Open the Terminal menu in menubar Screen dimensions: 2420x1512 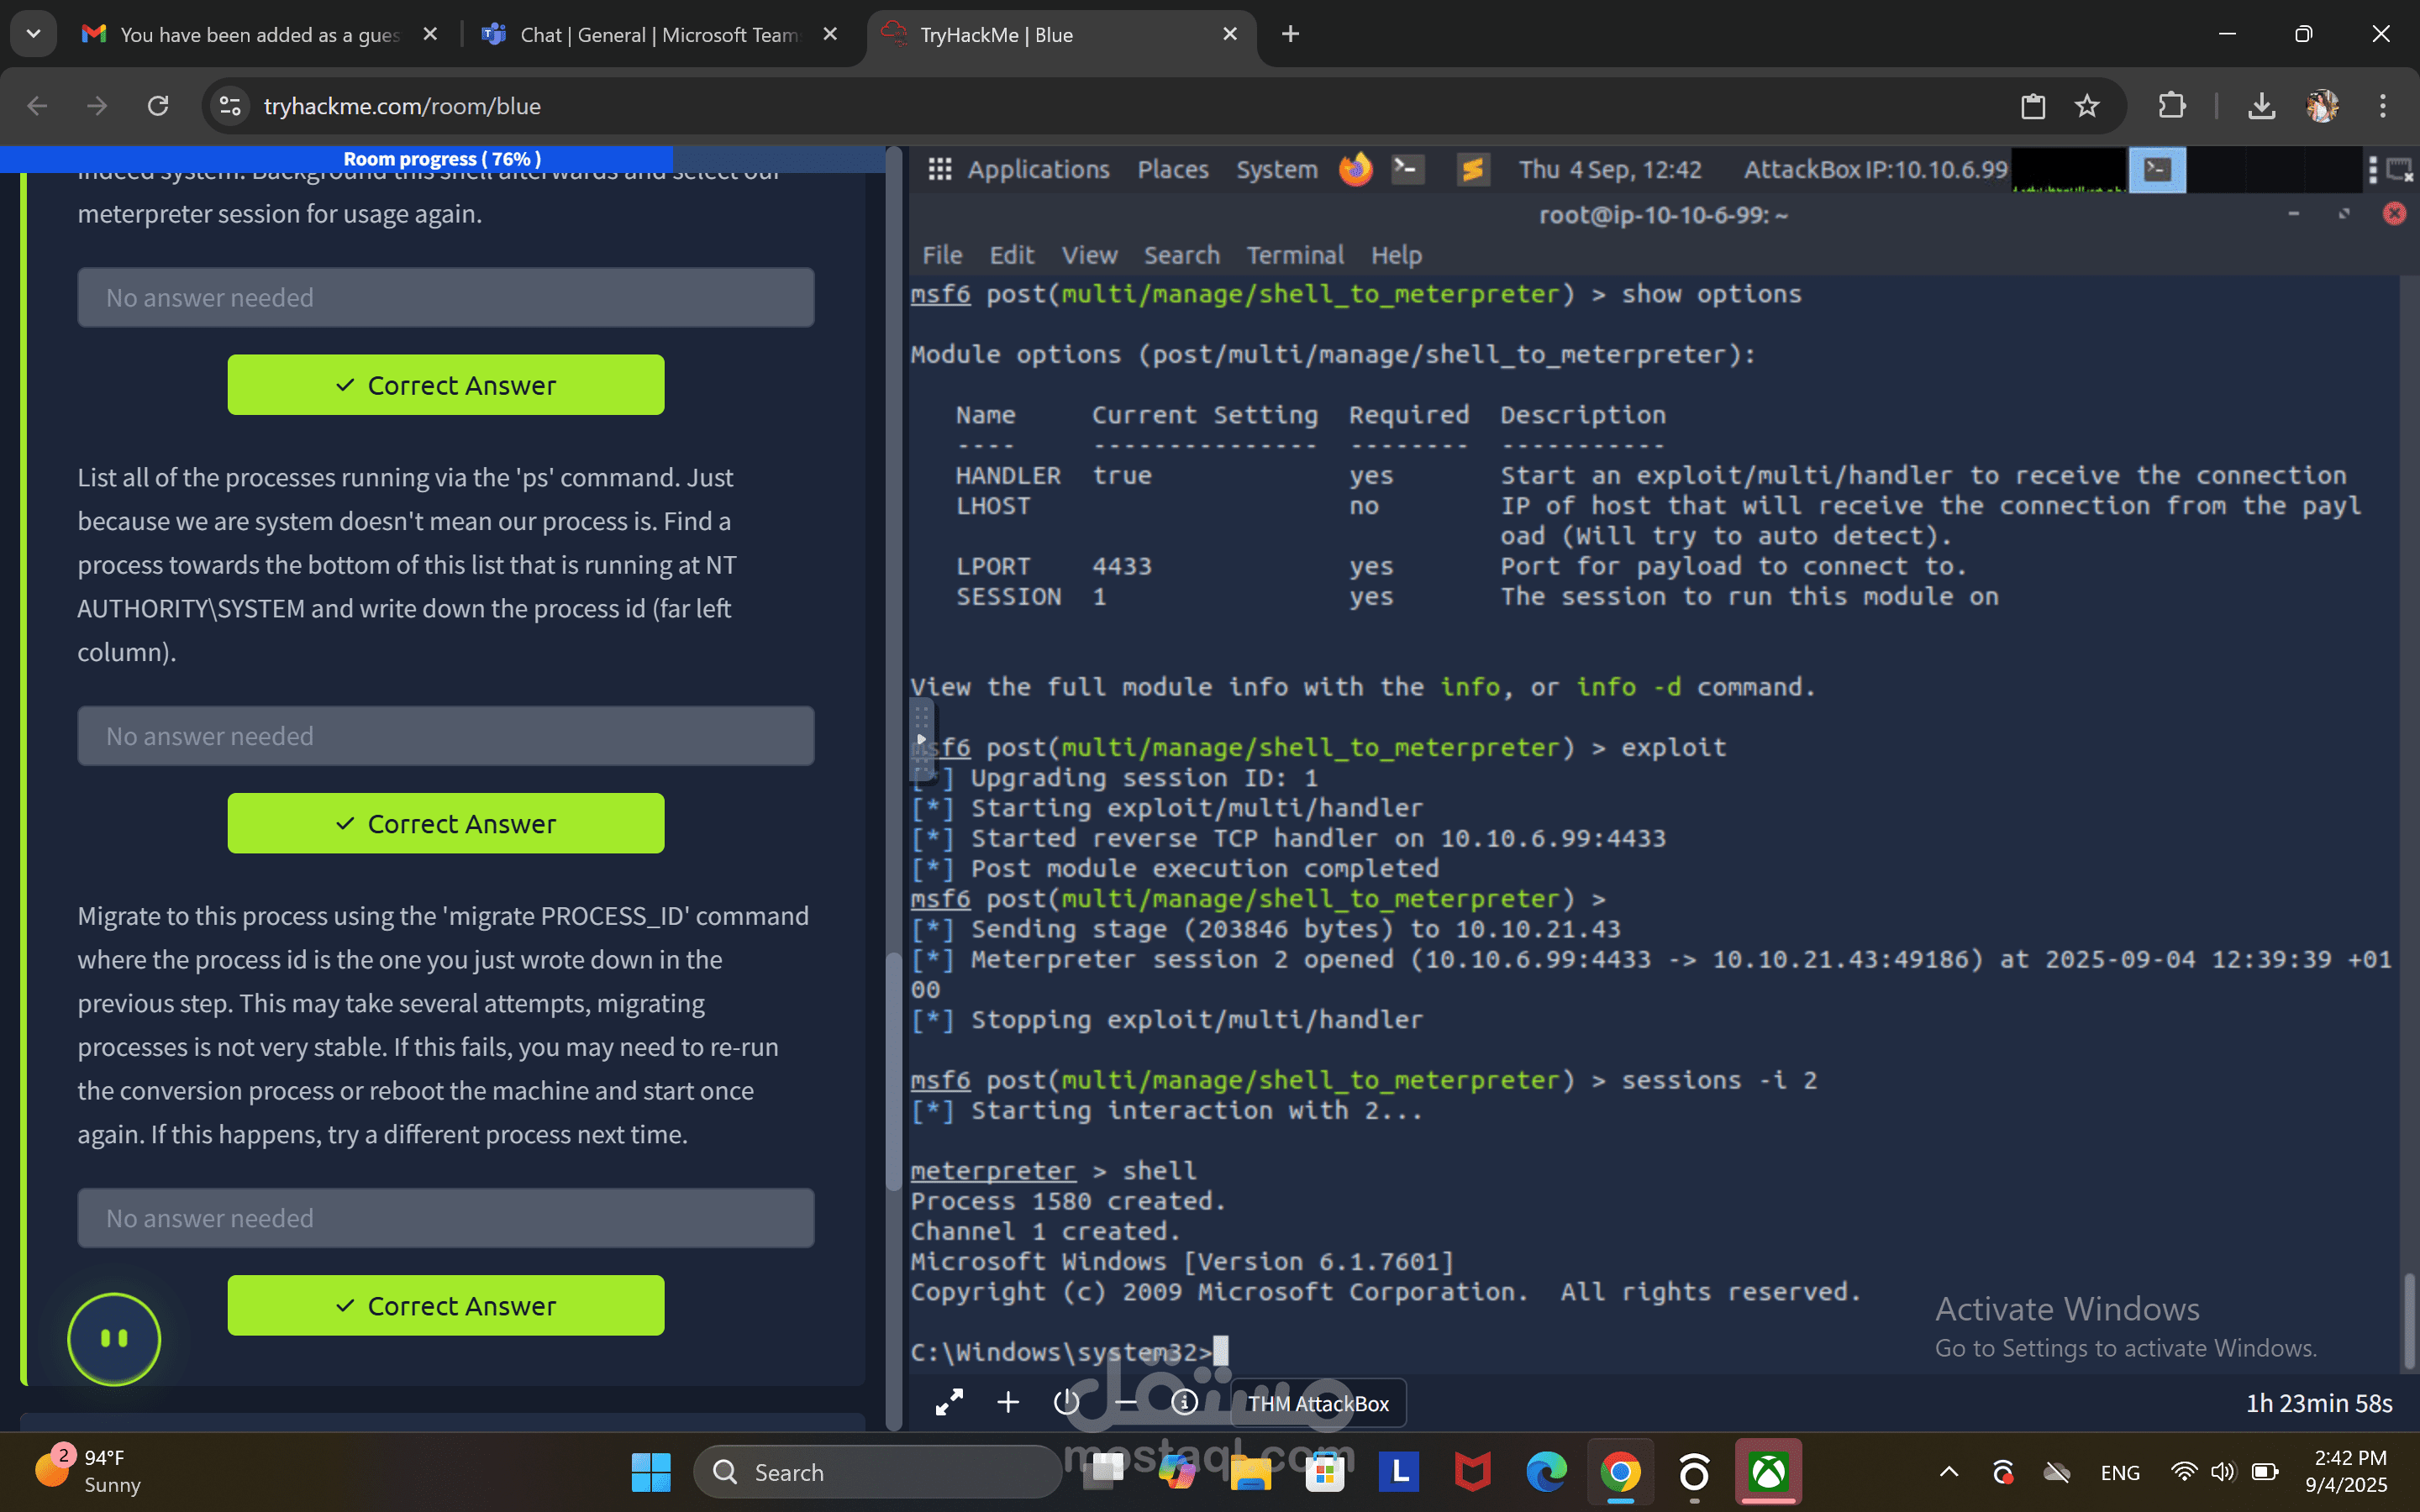click(1294, 255)
